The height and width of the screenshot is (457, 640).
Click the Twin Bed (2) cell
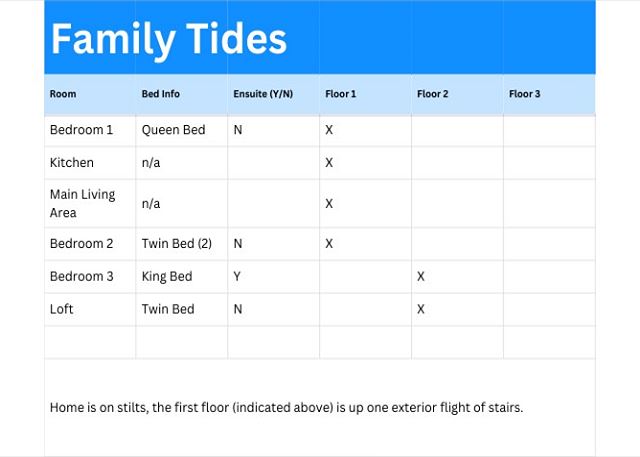(177, 243)
